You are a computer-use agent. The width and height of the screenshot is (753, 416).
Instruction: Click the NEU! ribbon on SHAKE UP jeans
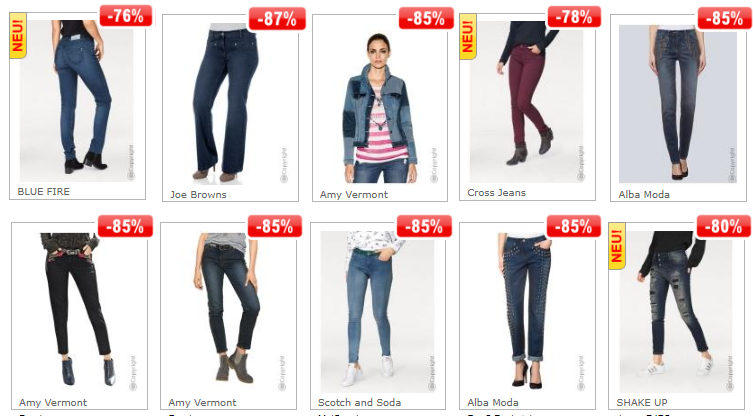point(617,246)
